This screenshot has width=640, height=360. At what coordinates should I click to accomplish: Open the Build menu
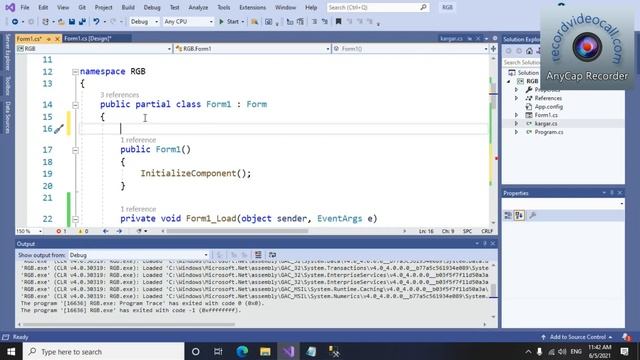point(128,7)
